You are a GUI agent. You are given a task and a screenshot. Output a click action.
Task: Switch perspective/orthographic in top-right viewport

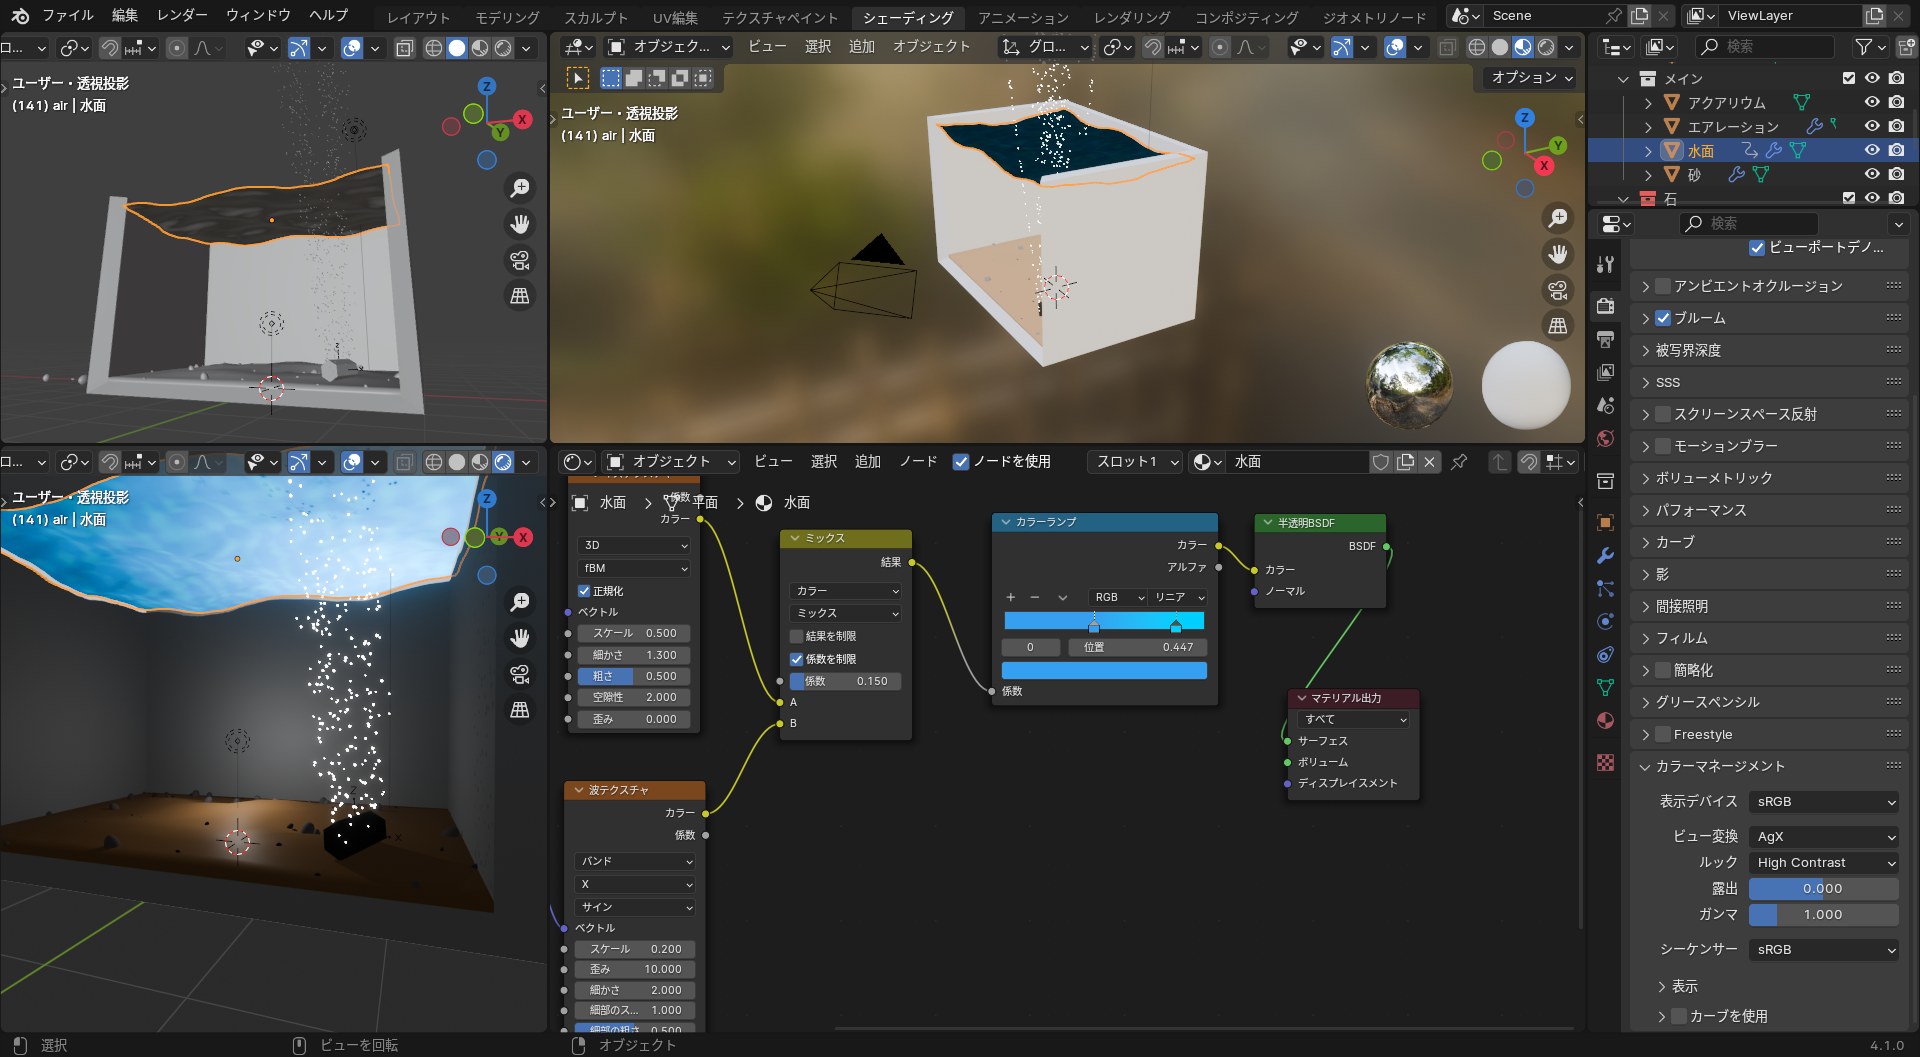pos(1558,326)
